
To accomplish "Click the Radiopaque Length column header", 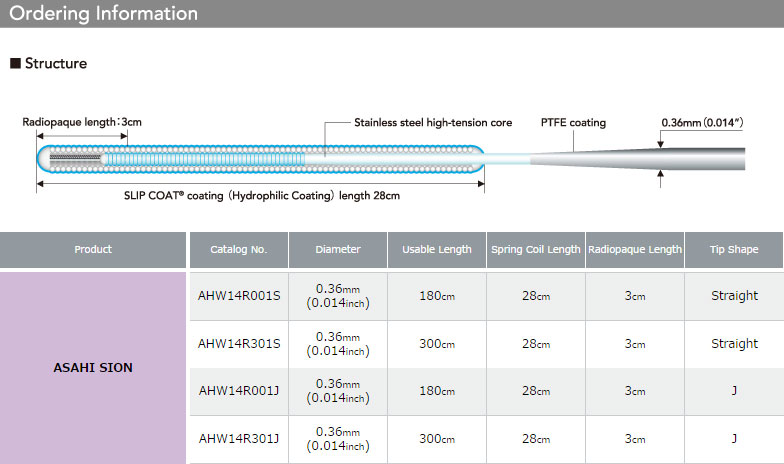I will coord(634,250).
